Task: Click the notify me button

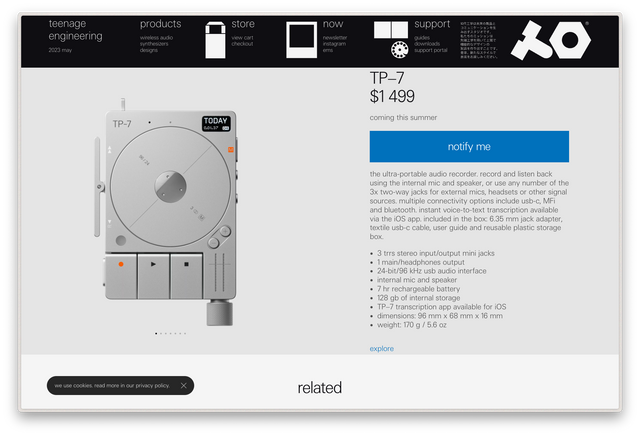Action: (469, 147)
